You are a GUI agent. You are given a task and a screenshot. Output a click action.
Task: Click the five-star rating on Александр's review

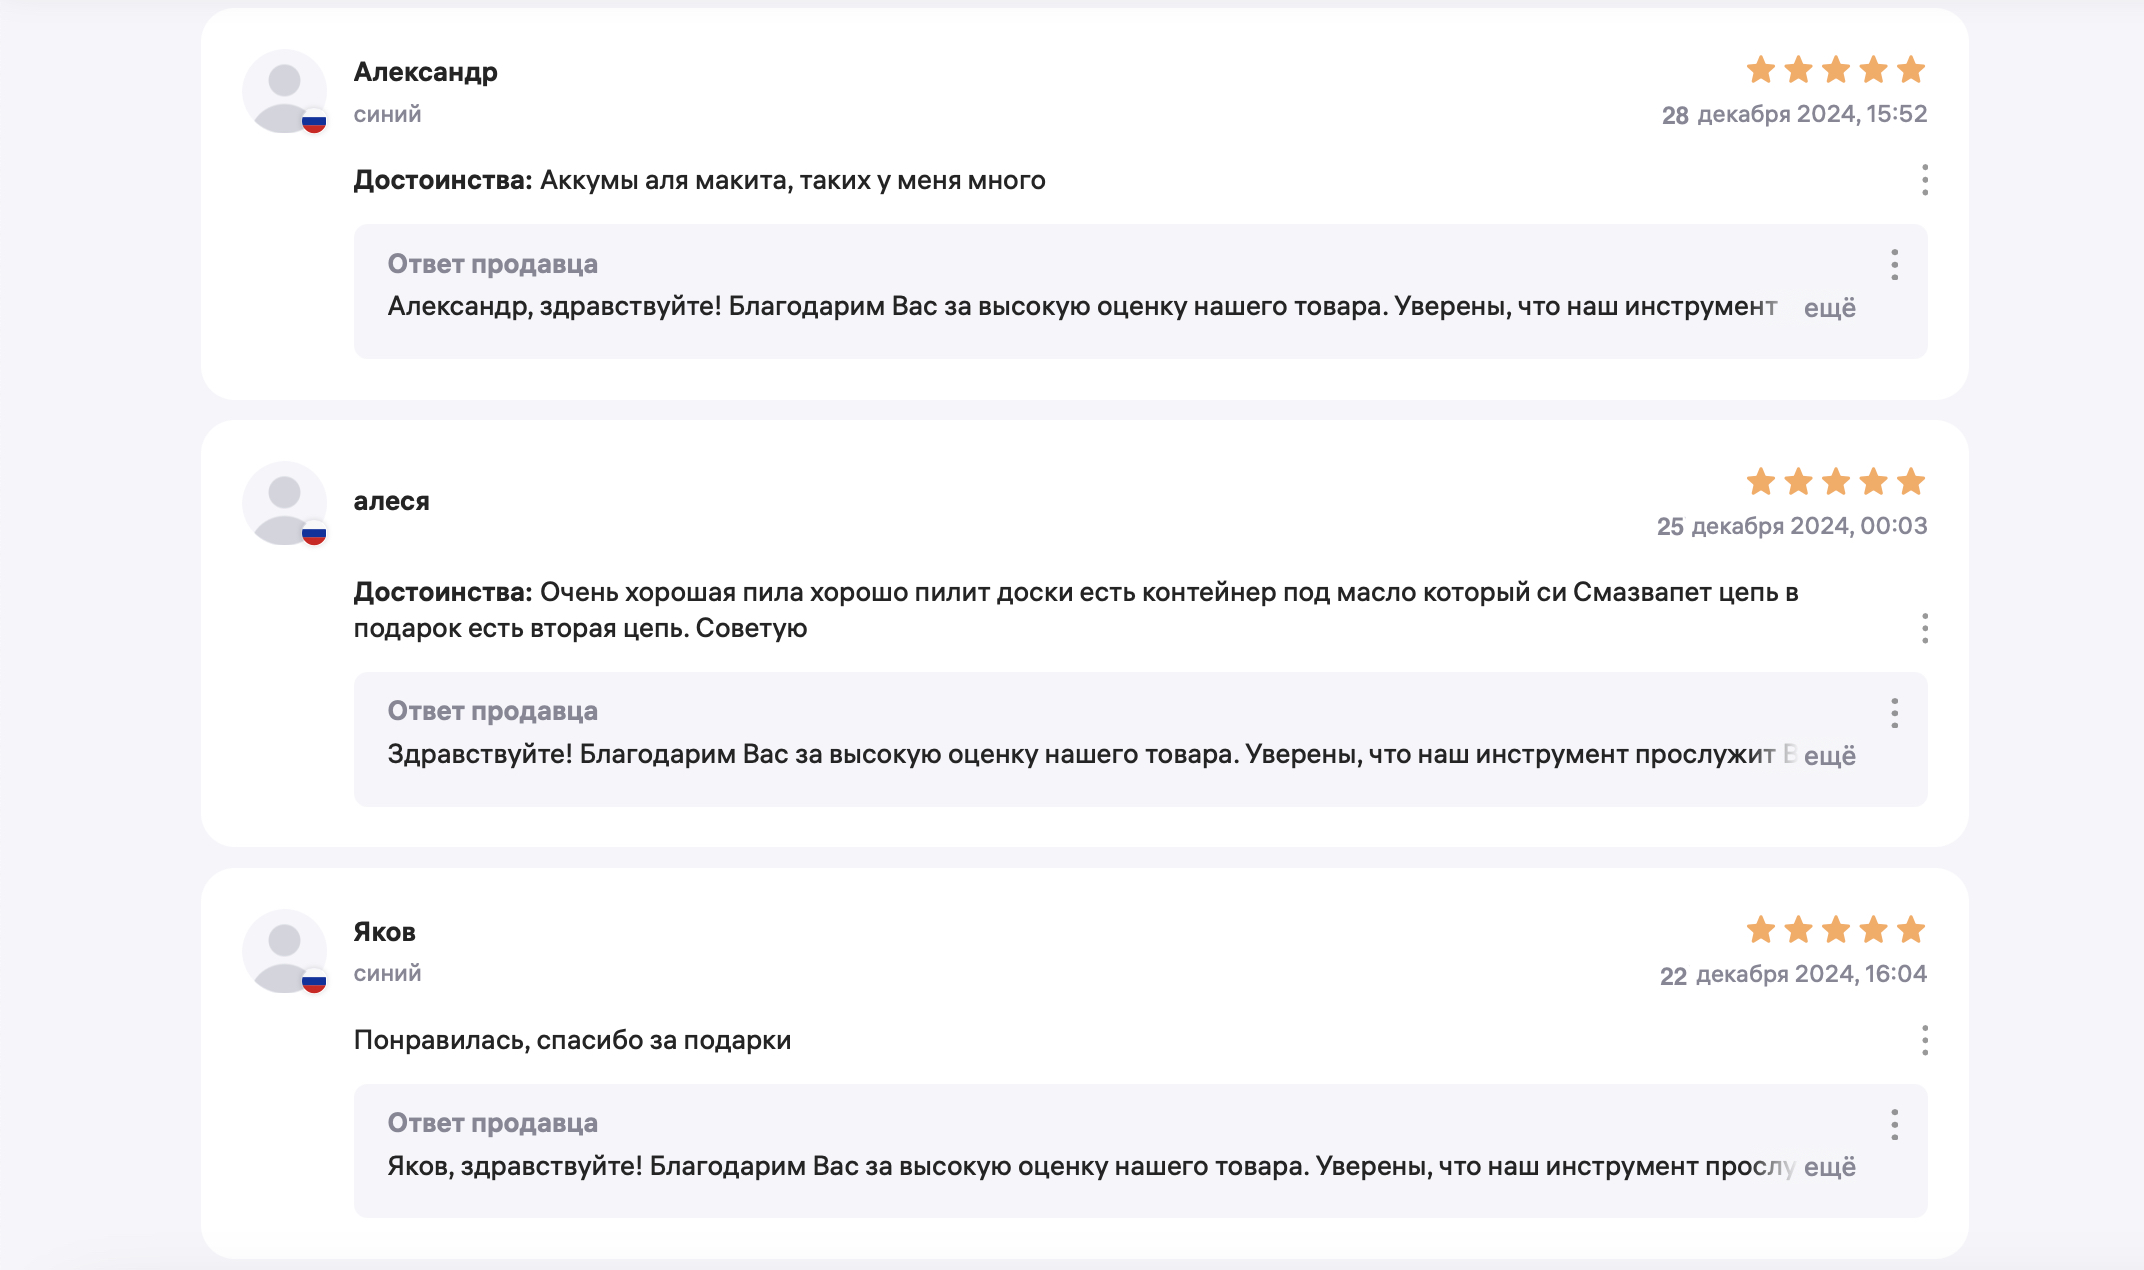point(1835,70)
